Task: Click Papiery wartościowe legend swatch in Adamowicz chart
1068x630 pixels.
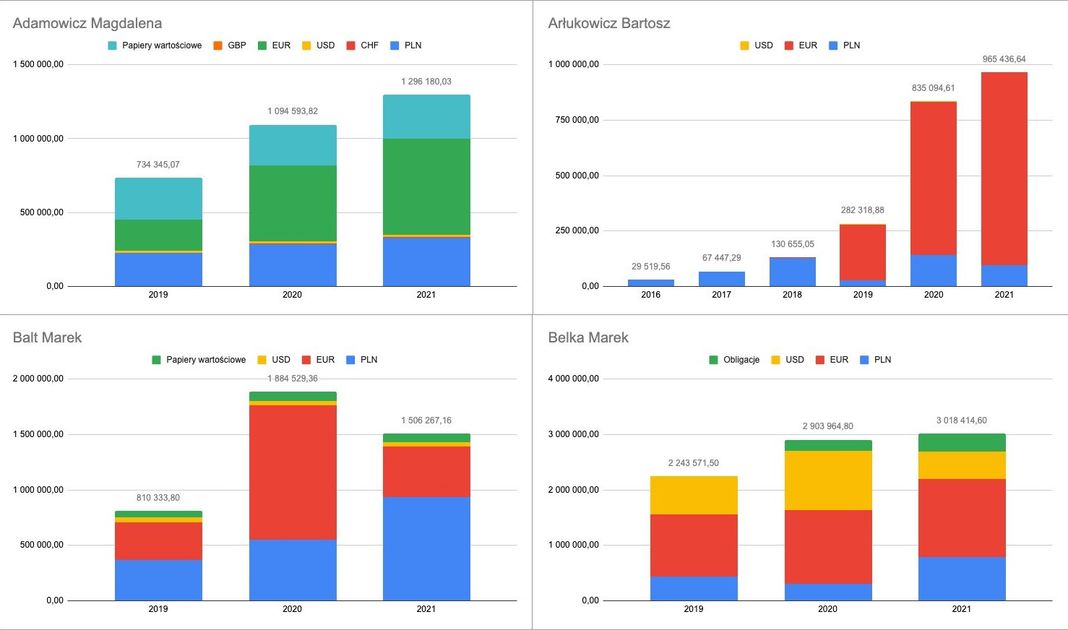Action: click(113, 46)
